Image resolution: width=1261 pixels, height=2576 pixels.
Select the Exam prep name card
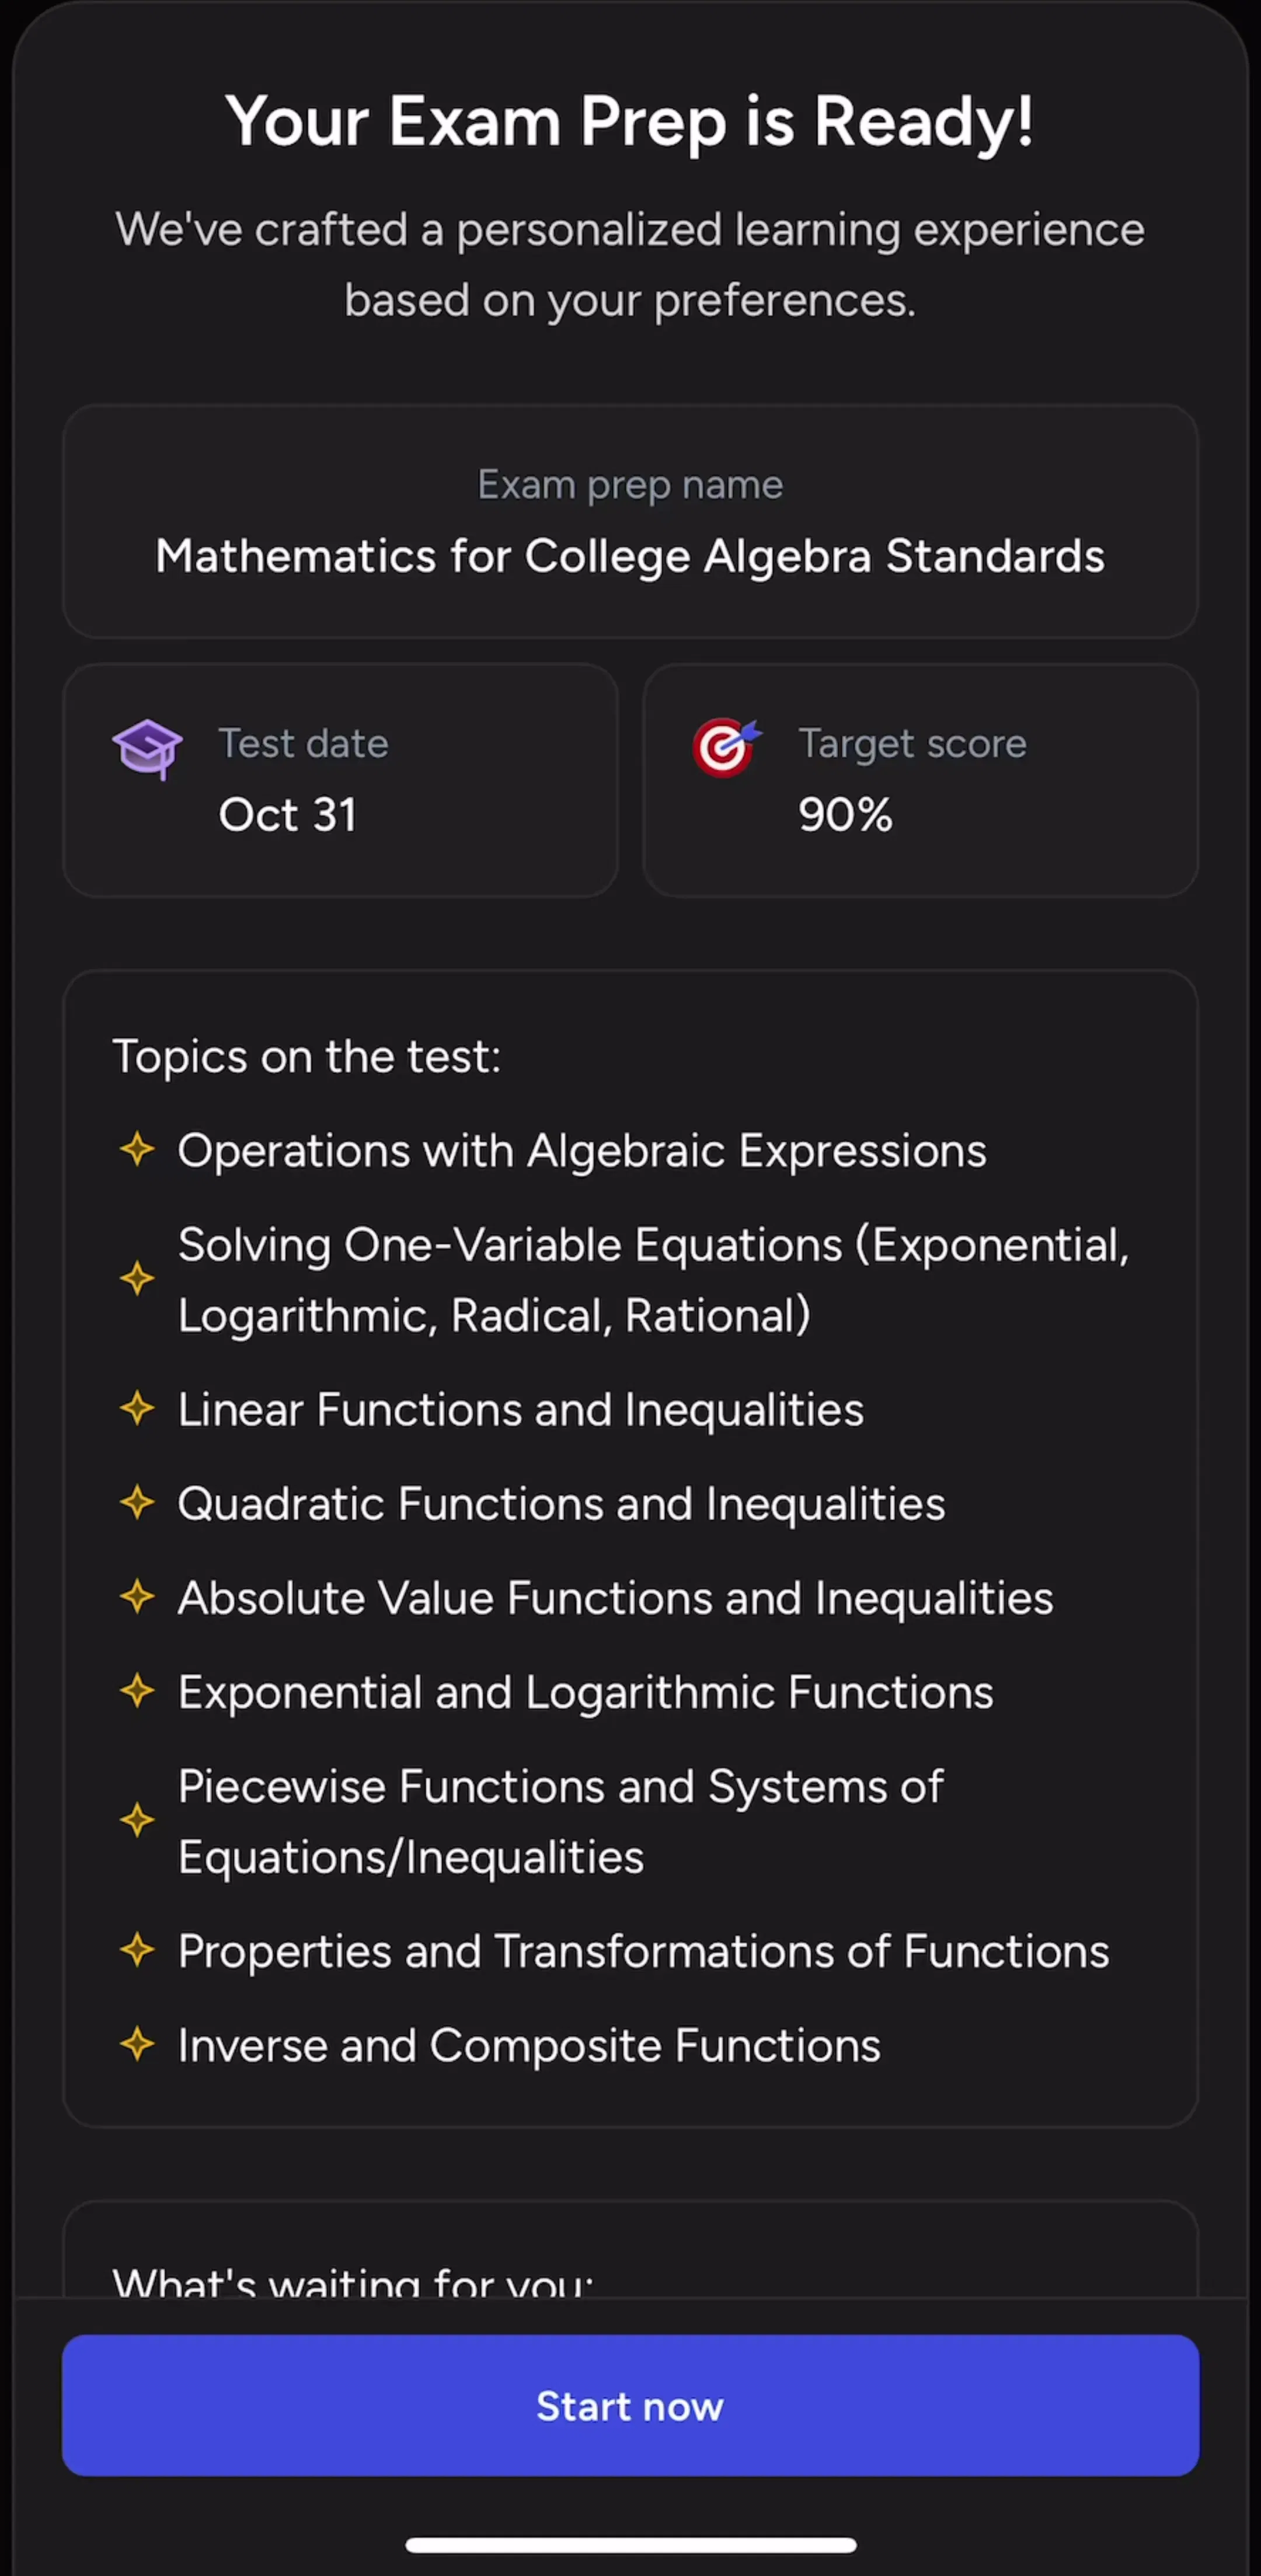[630, 521]
